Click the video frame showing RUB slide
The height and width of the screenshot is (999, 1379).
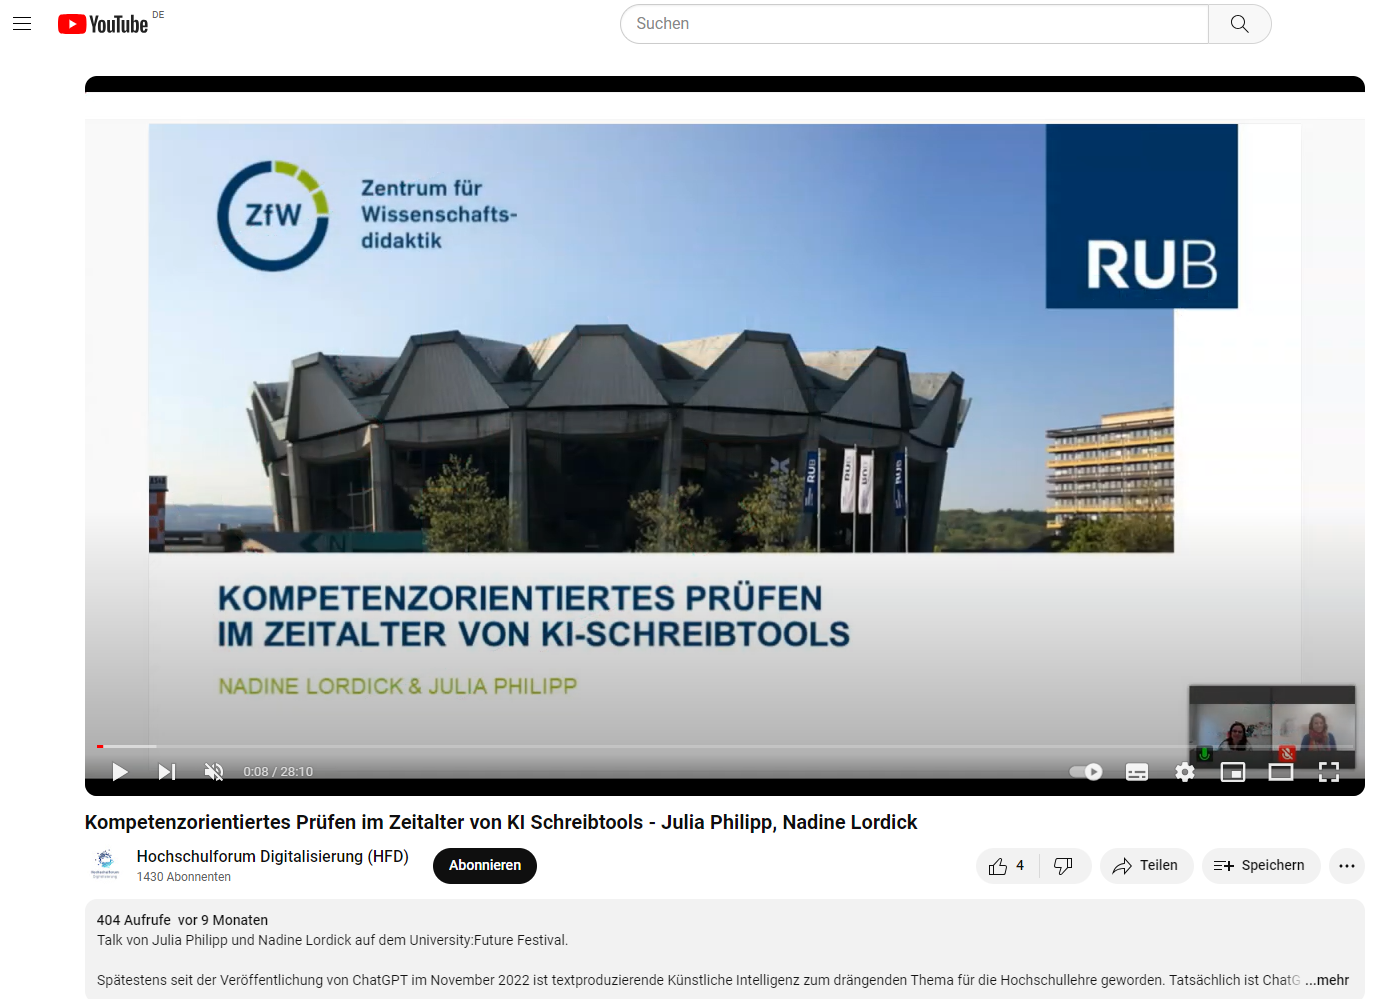pos(725,435)
